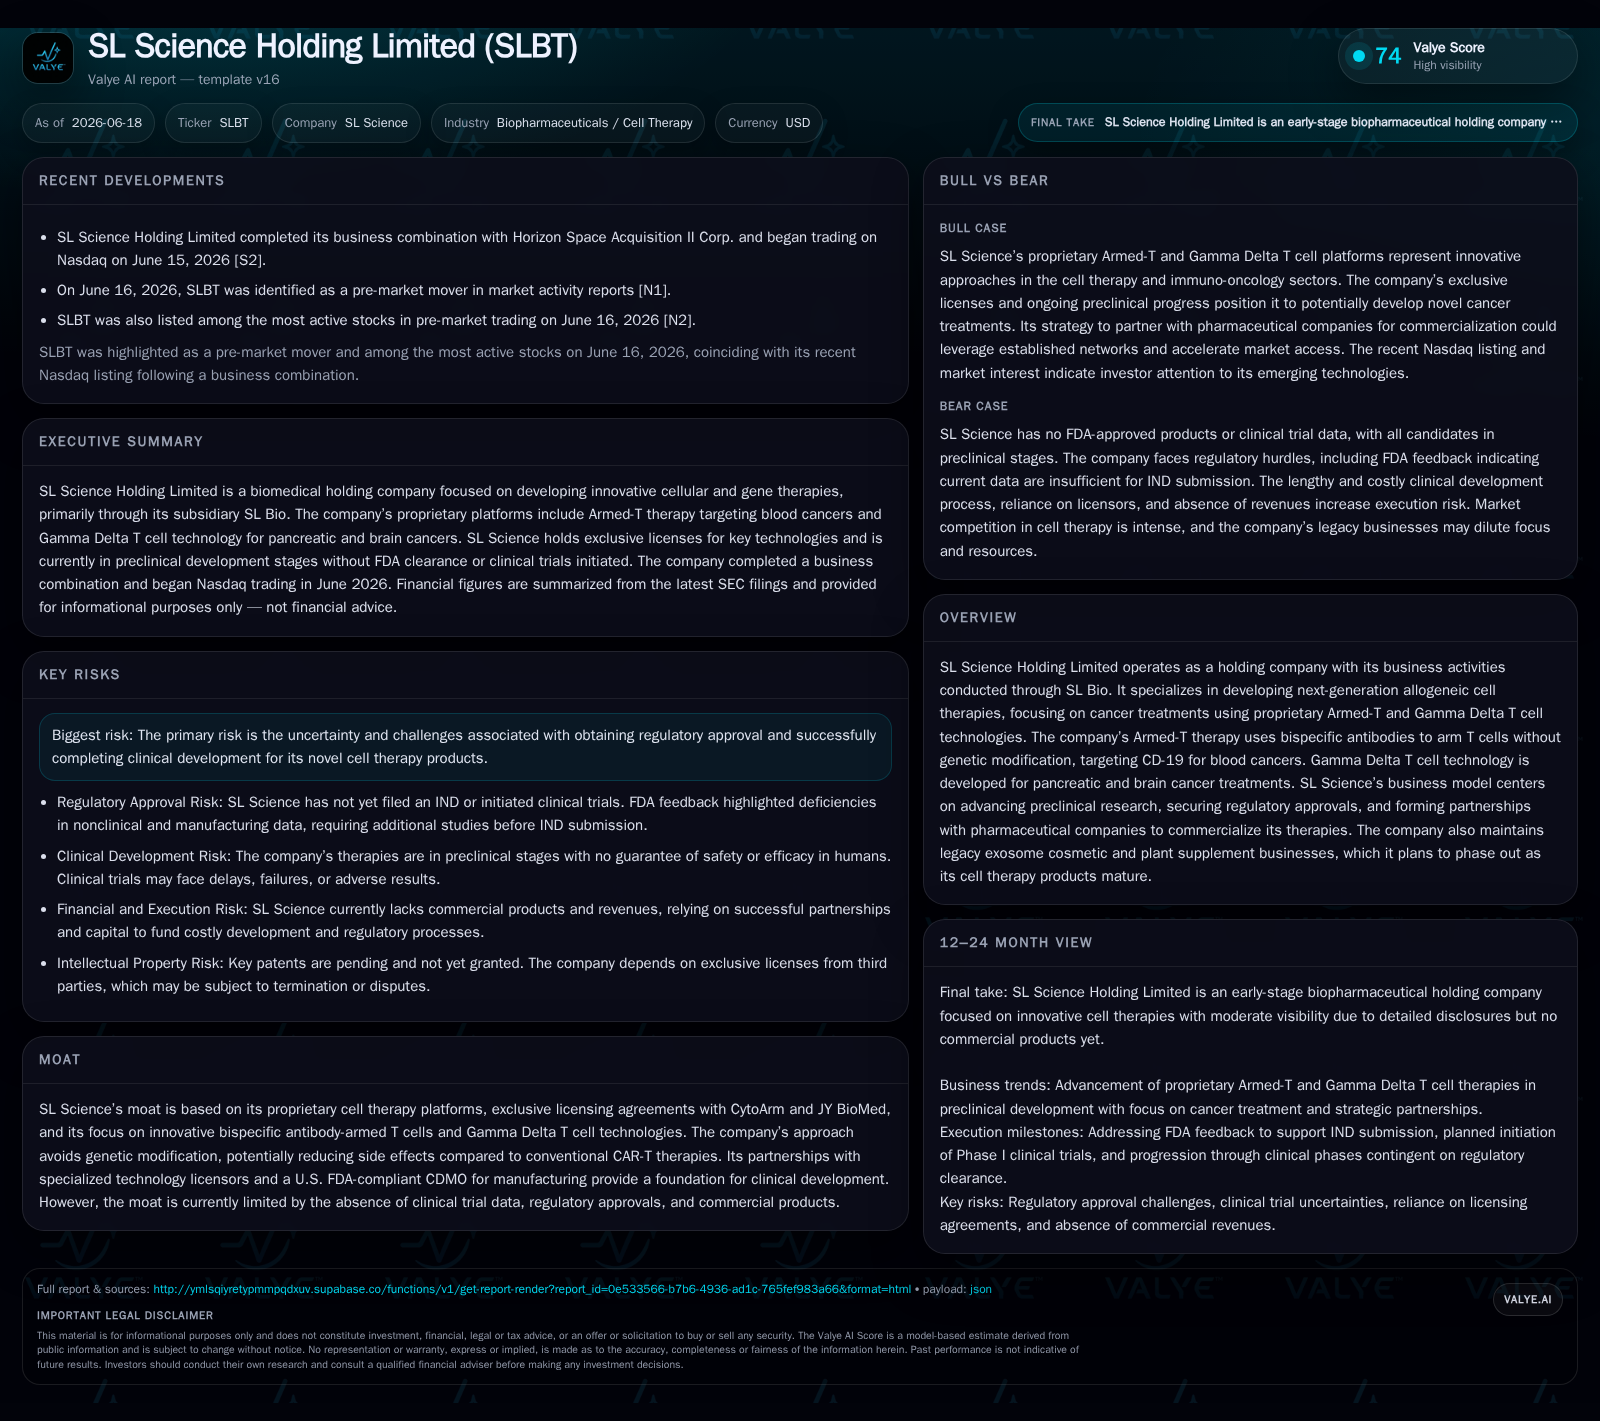Viewport: 1600px width, 1421px height.
Task: Click the 'Business trends' paragraph
Action: coord(1238,1097)
